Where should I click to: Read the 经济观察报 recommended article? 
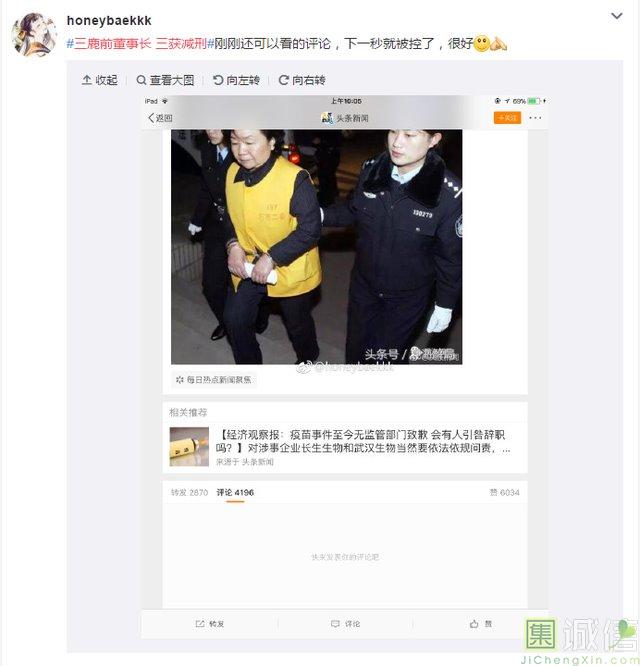coord(363,441)
